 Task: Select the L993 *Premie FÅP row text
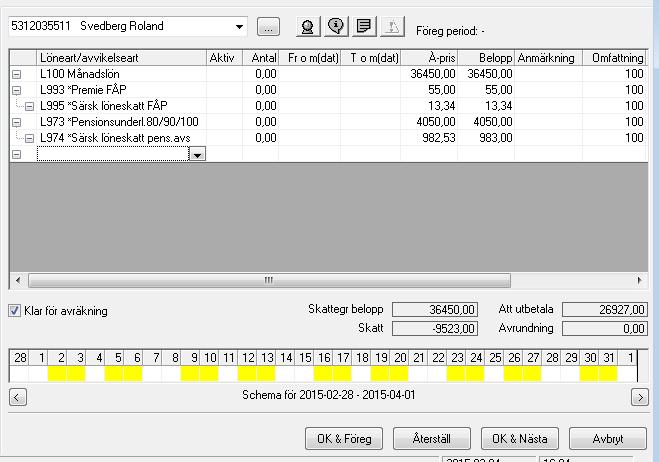point(83,90)
